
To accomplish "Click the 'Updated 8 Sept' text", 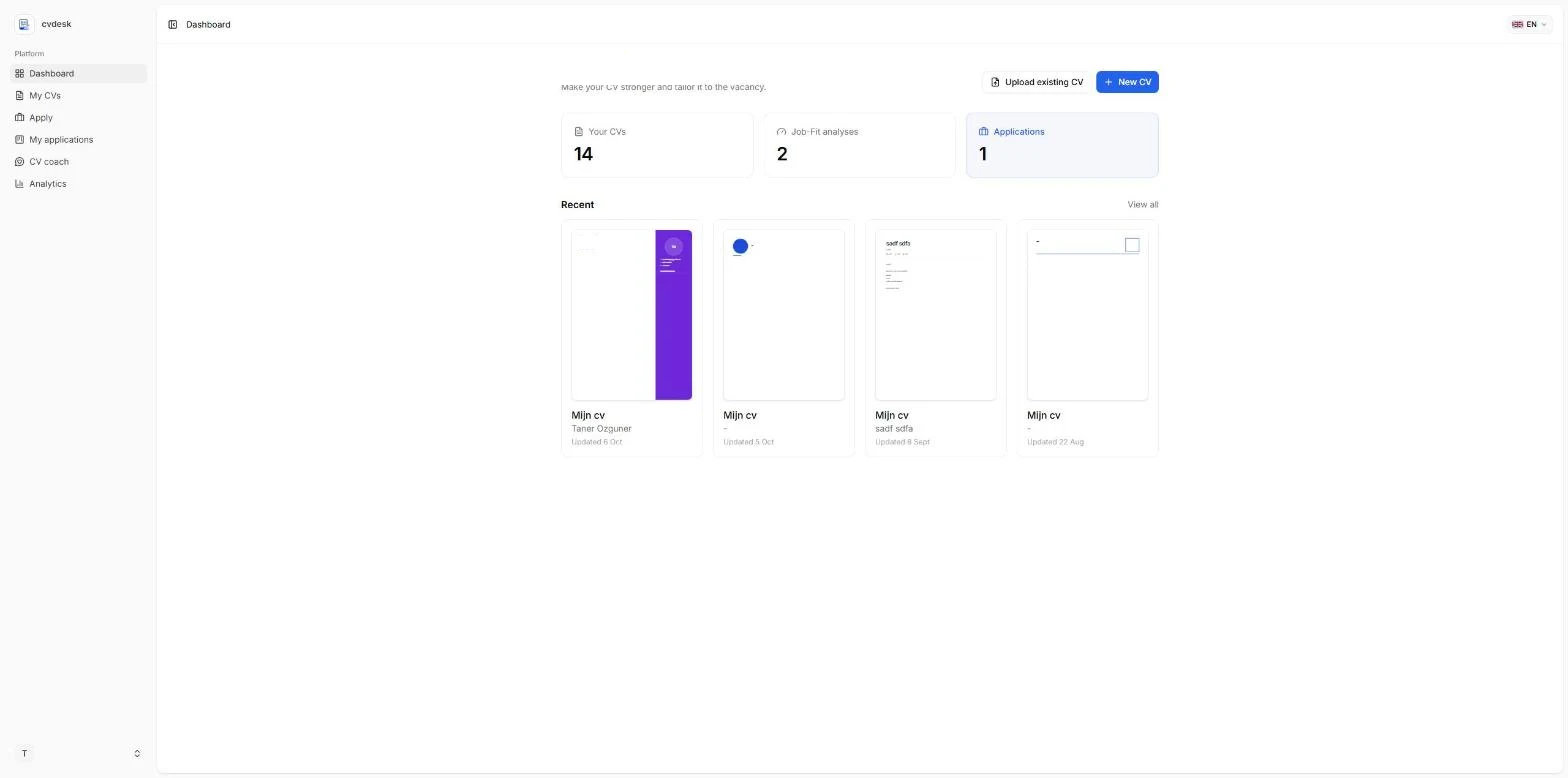I will pos(902,441).
